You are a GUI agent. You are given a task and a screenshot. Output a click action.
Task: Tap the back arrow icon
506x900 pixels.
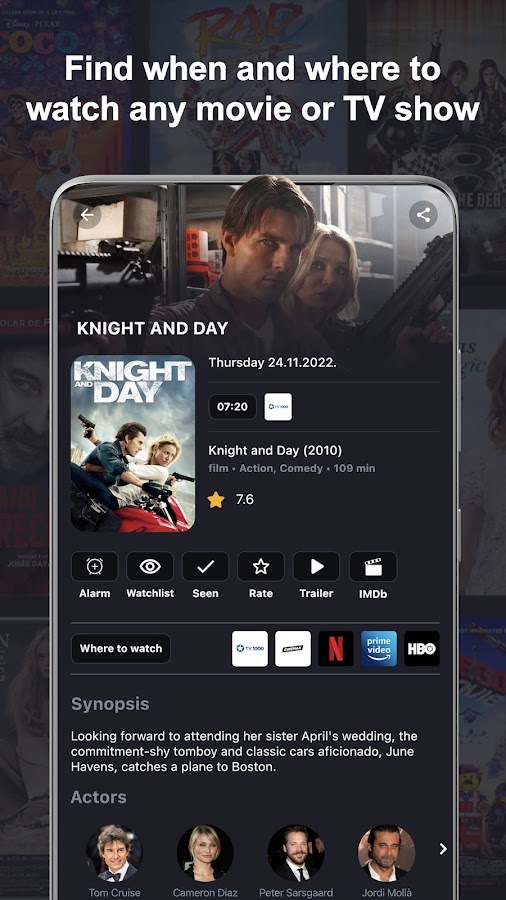[x=87, y=215]
